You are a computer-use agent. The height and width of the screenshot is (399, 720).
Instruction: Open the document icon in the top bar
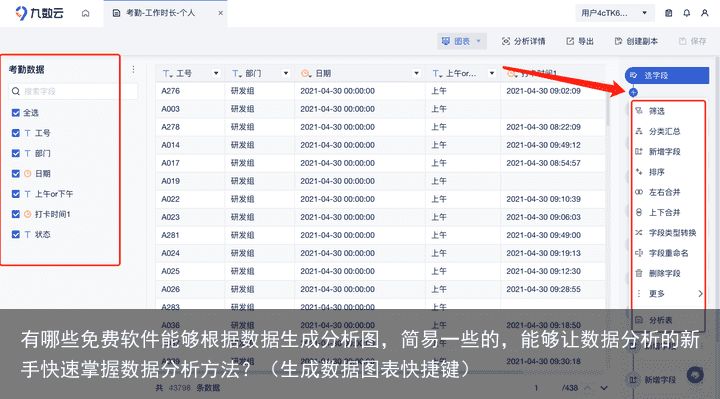[669, 13]
